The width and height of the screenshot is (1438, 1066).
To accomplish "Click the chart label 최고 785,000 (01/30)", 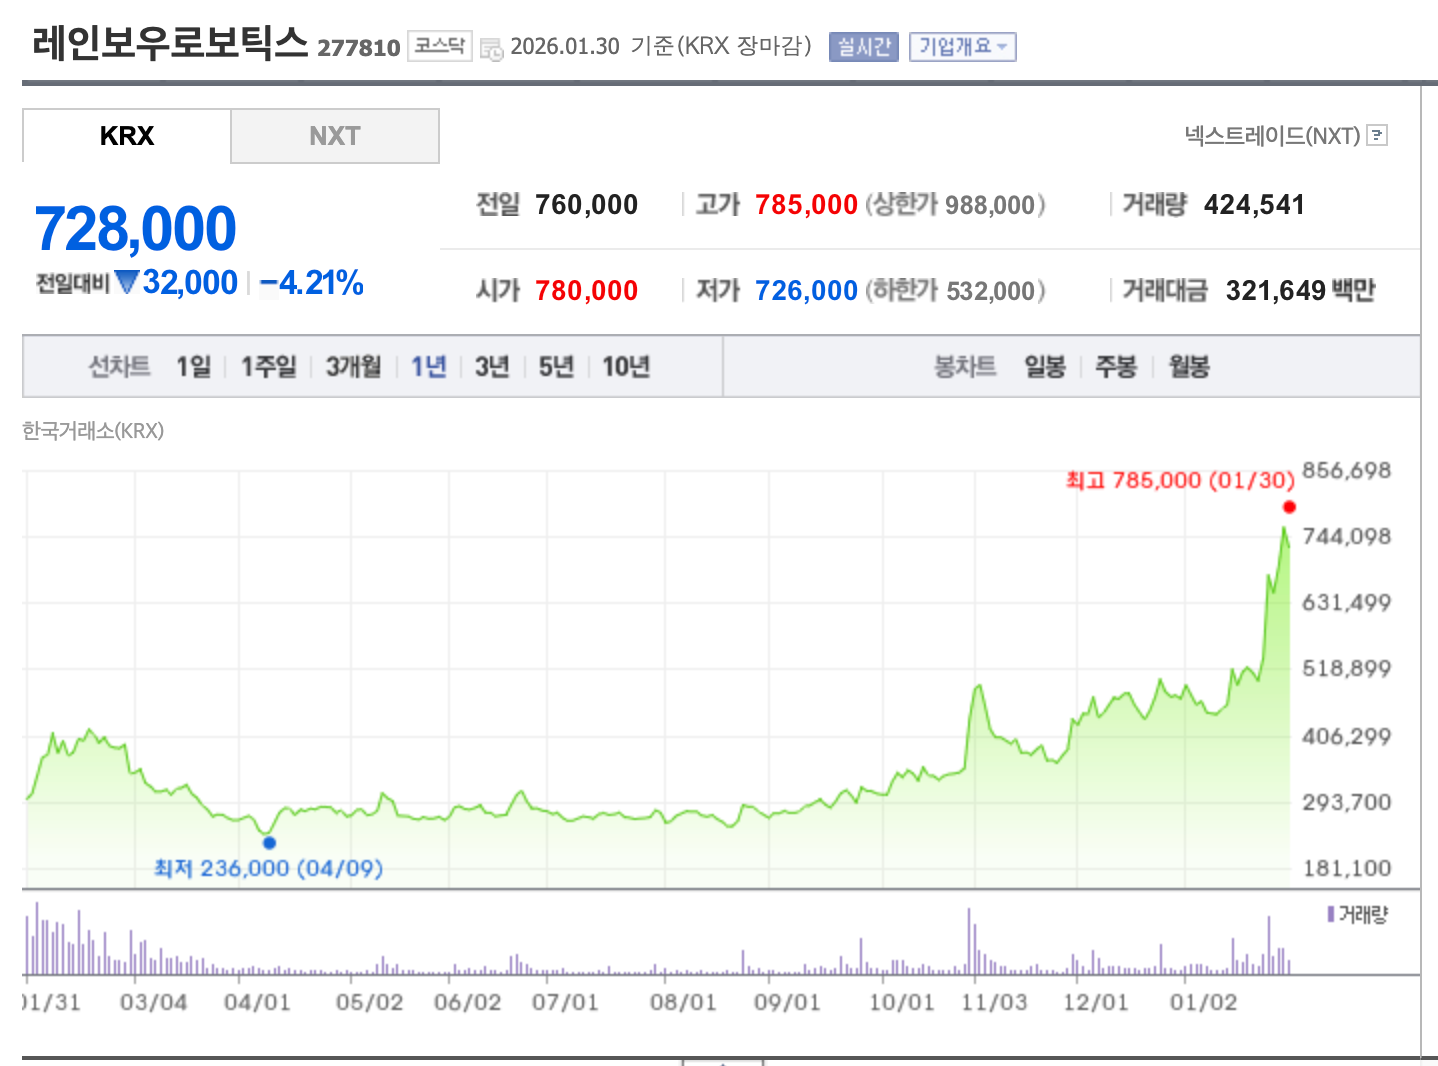I will pos(1180,481).
